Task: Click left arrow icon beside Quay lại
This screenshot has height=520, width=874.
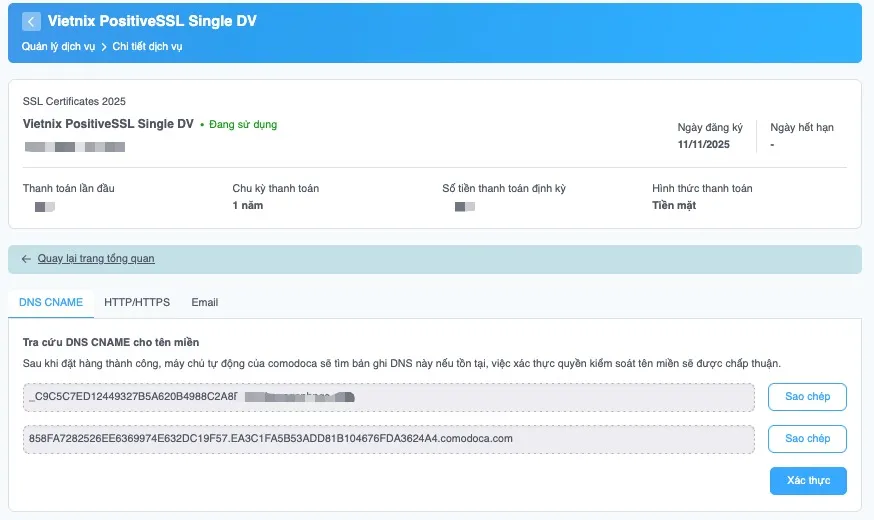Action: [x=26, y=259]
